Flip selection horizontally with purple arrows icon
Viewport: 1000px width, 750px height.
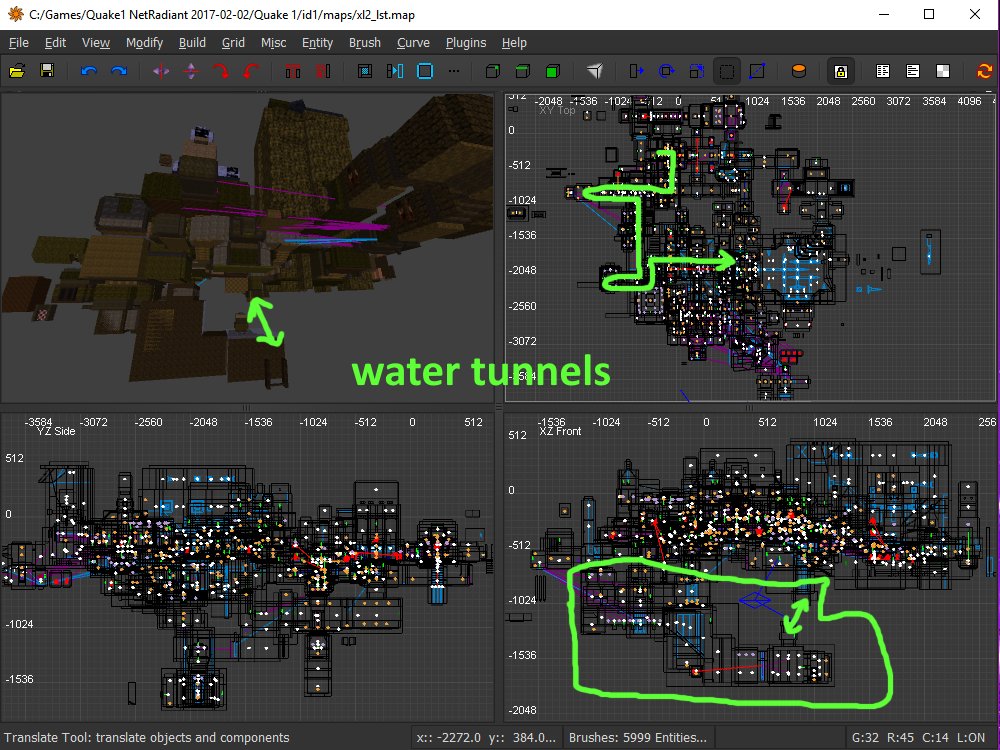pos(161,71)
